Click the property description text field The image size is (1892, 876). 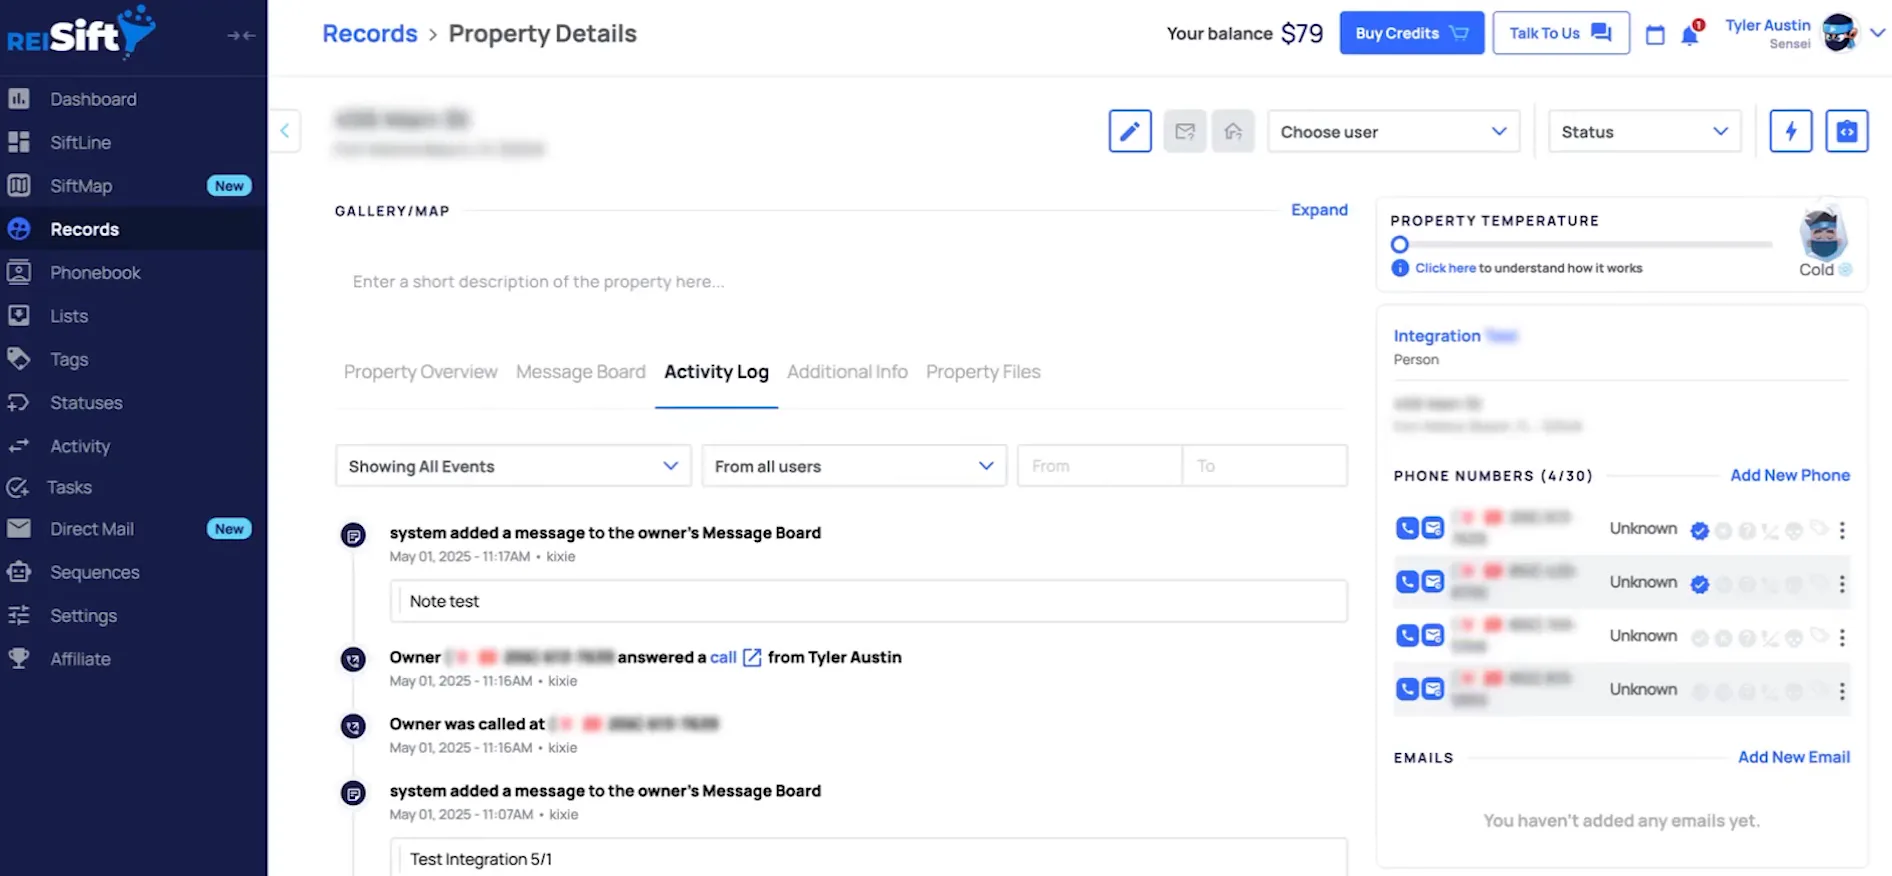click(x=840, y=282)
